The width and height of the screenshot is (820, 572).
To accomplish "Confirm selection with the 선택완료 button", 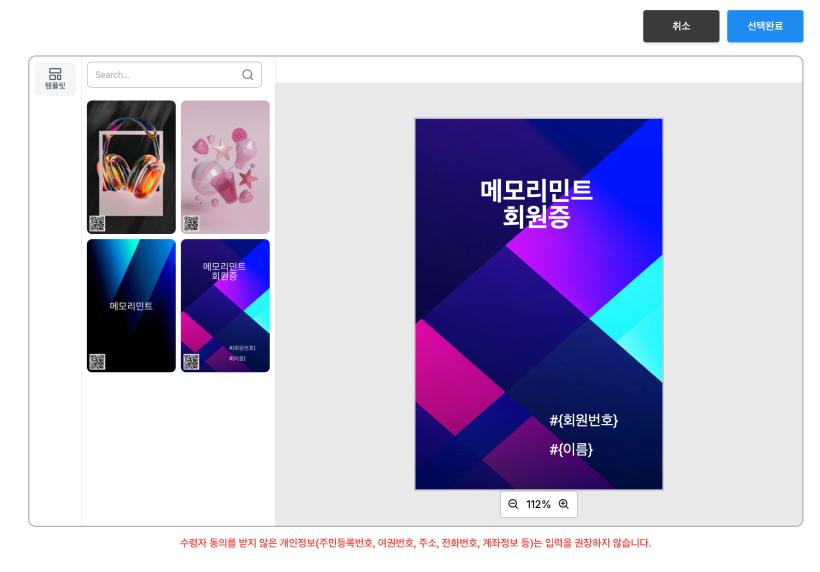I will click(x=764, y=26).
